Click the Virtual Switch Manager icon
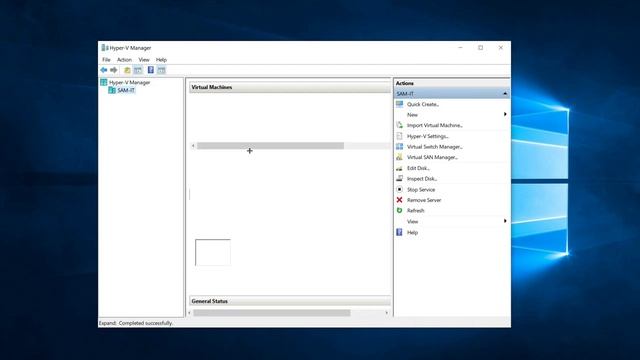The image size is (640, 360). 400,147
